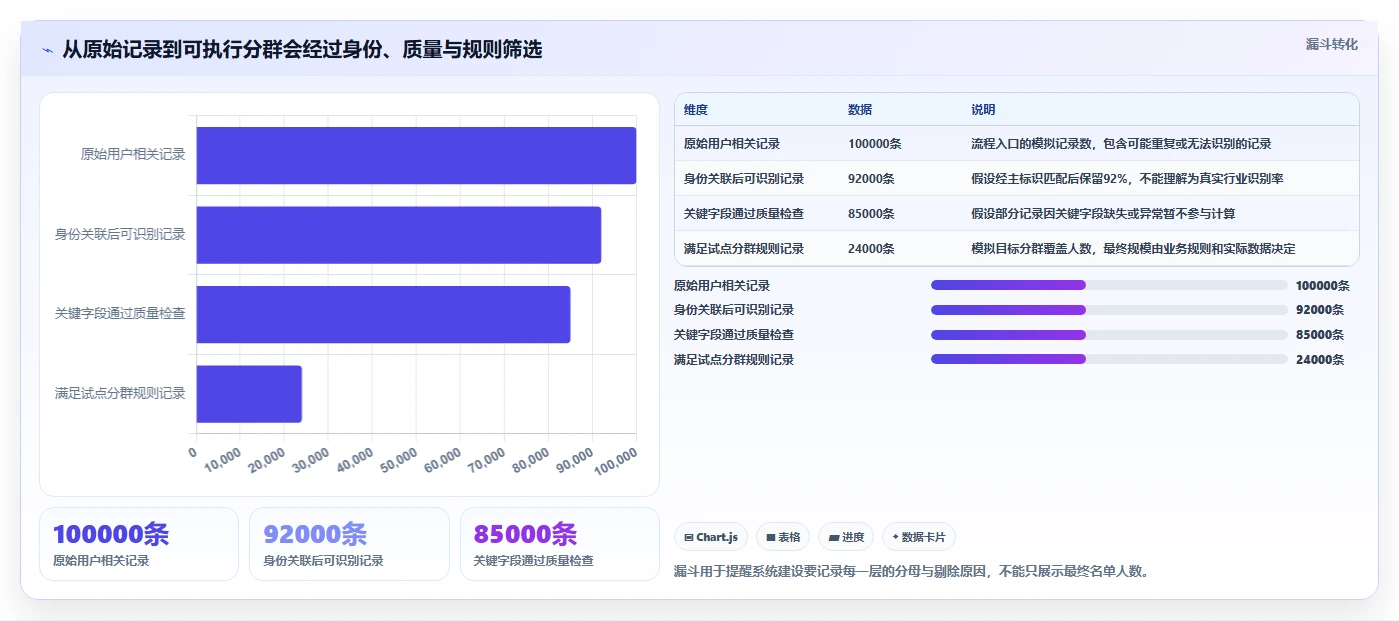Select the table cell 身份关联后可识别记录

[744, 179]
